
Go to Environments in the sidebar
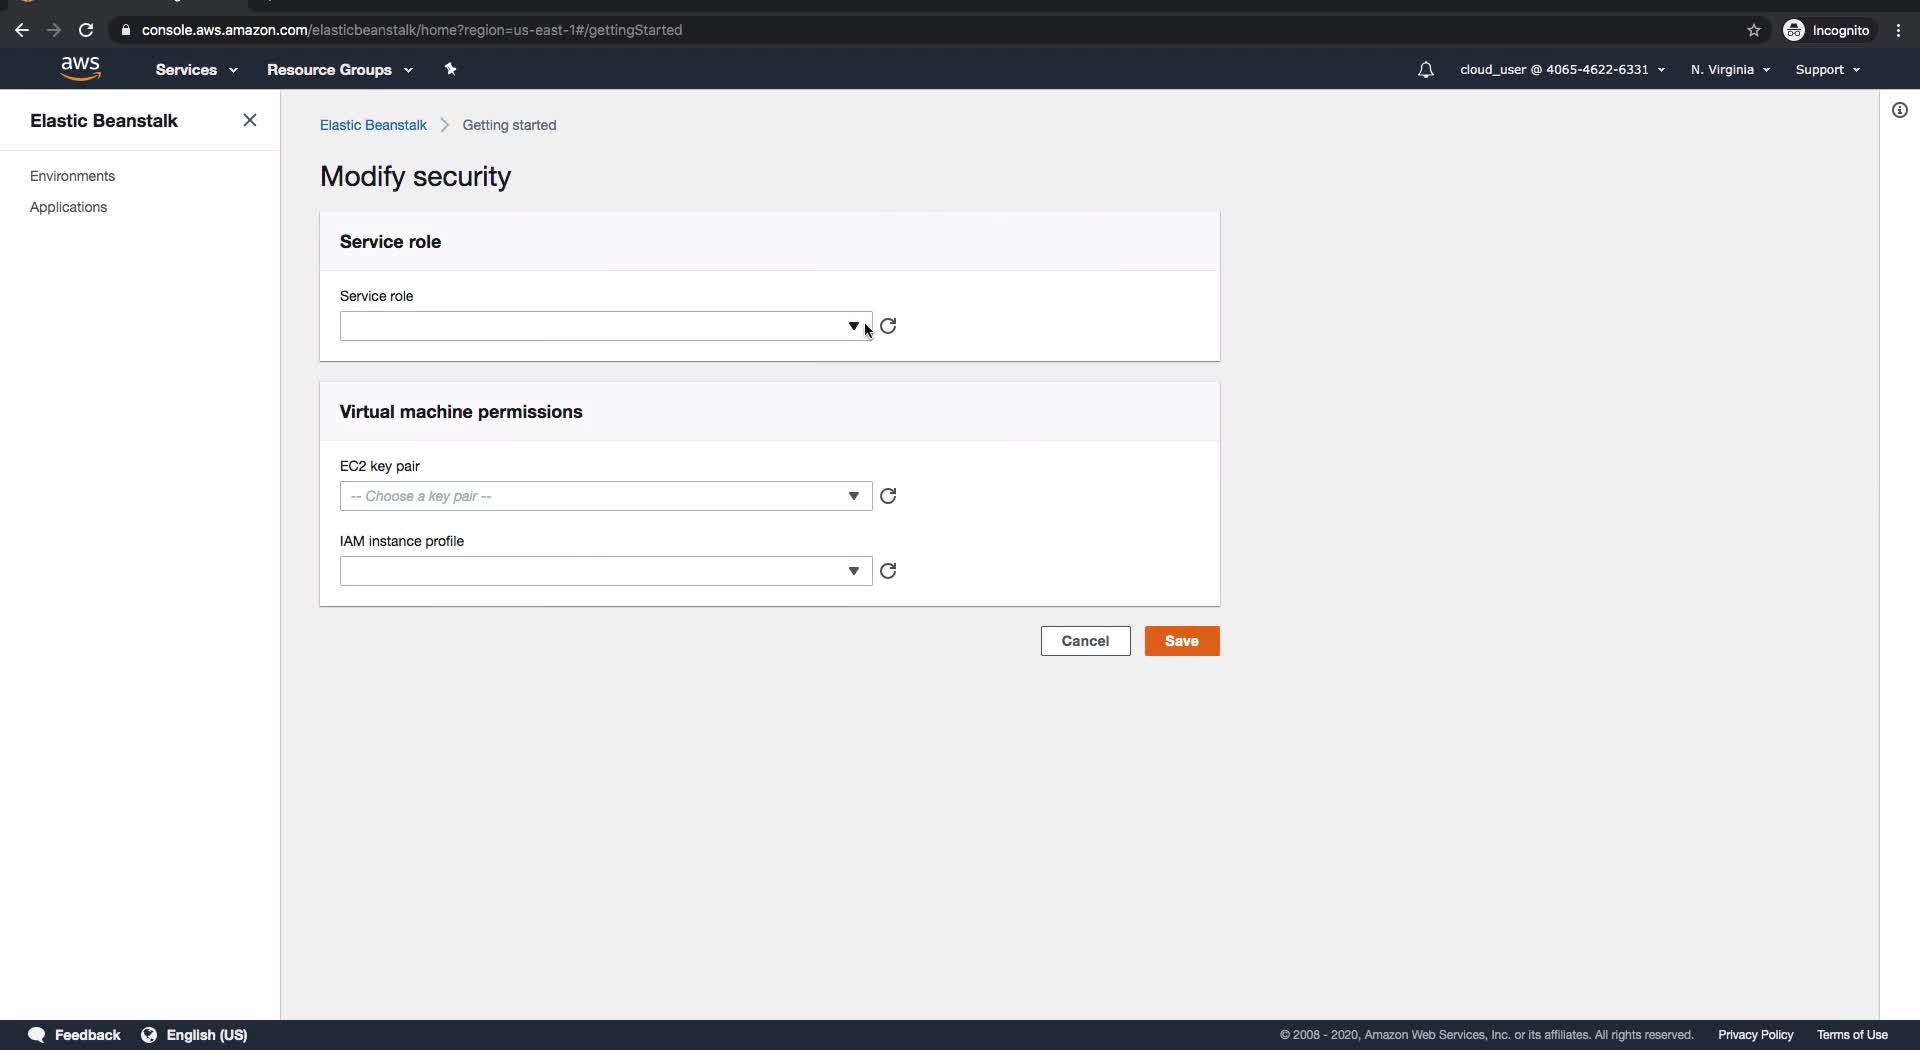click(x=73, y=176)
